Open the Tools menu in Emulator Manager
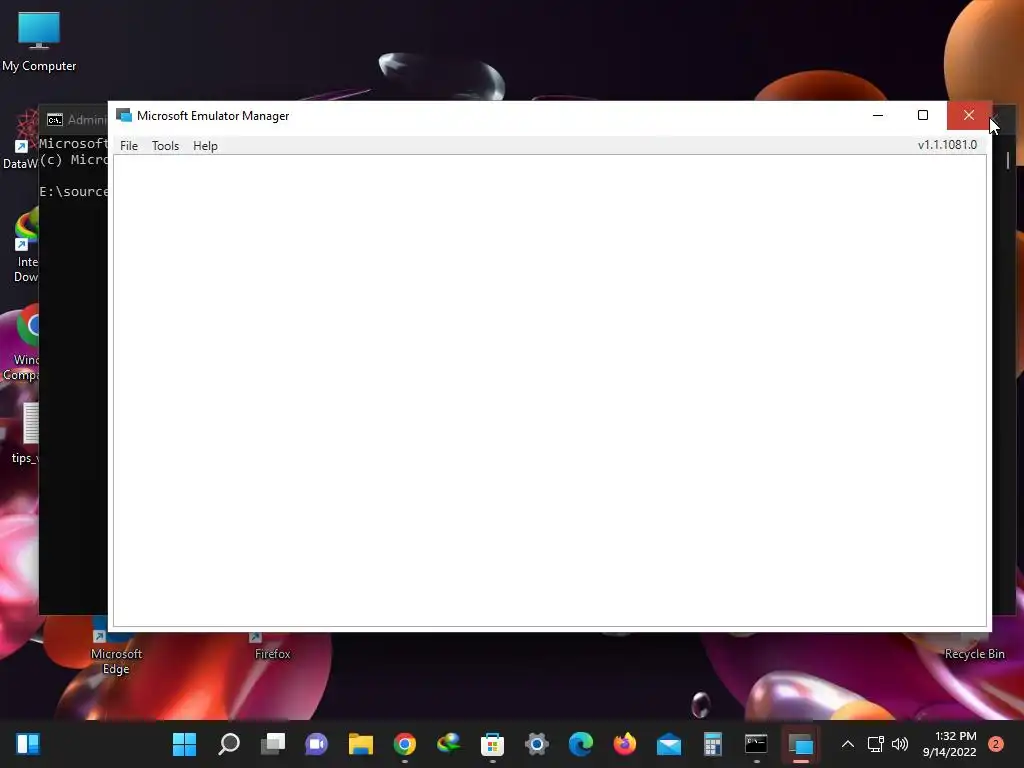Screen dimensions: 1024x768 click(165, 146)
